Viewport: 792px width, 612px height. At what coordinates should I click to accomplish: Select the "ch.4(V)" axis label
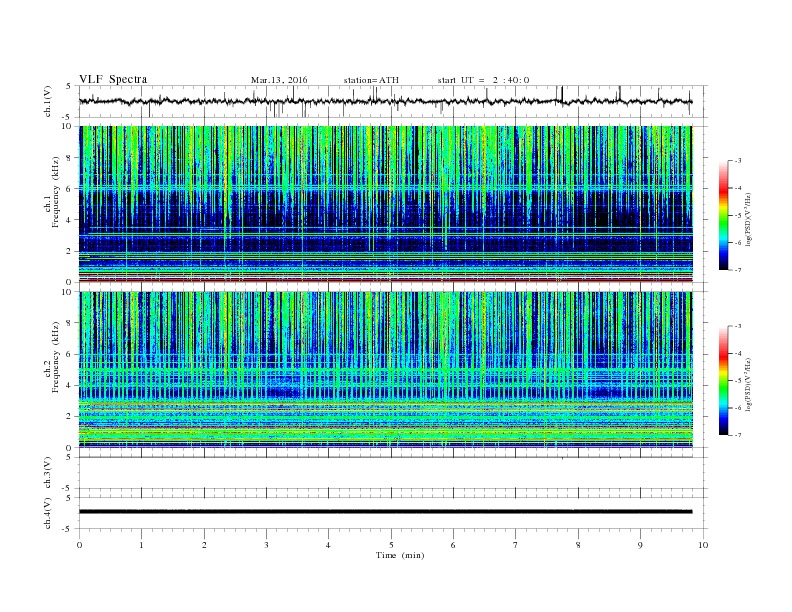[48, 513]
